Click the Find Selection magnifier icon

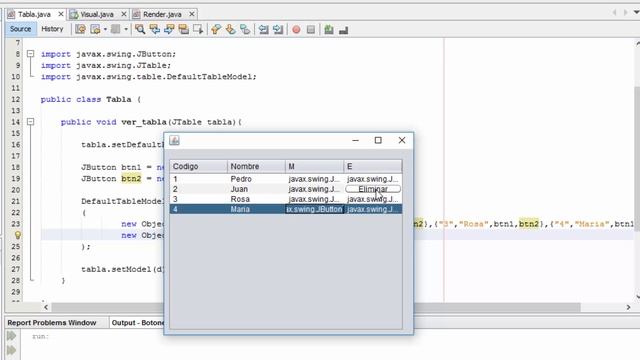click(x=140, y=29)
